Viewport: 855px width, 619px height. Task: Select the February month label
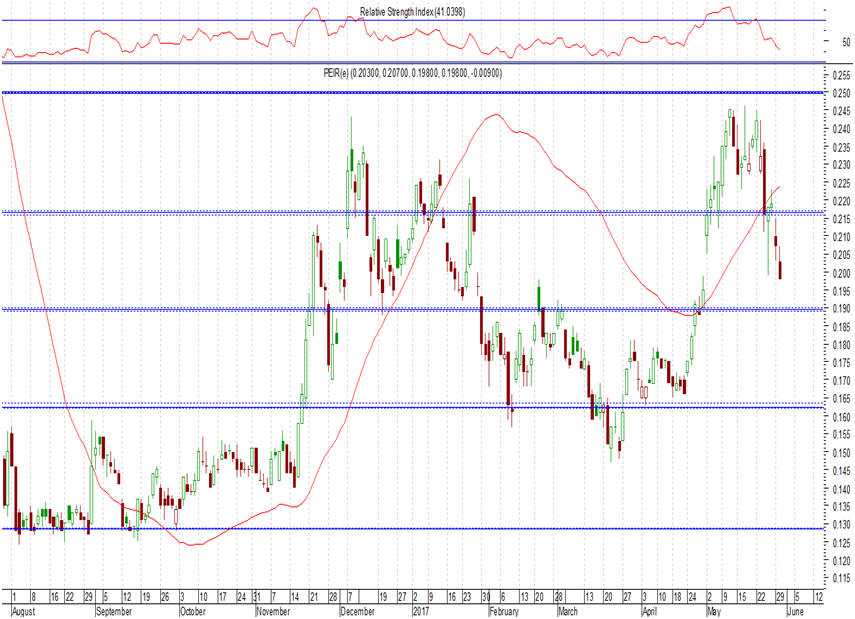(505, 609)
